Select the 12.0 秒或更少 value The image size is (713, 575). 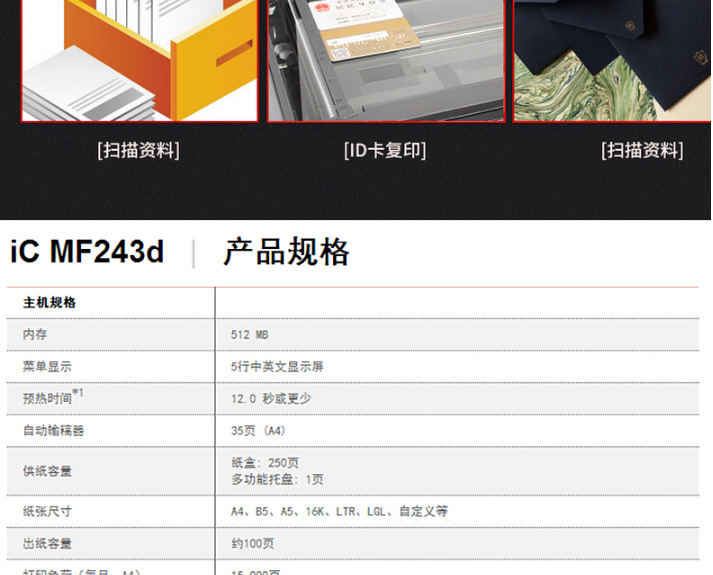point(271,399)
